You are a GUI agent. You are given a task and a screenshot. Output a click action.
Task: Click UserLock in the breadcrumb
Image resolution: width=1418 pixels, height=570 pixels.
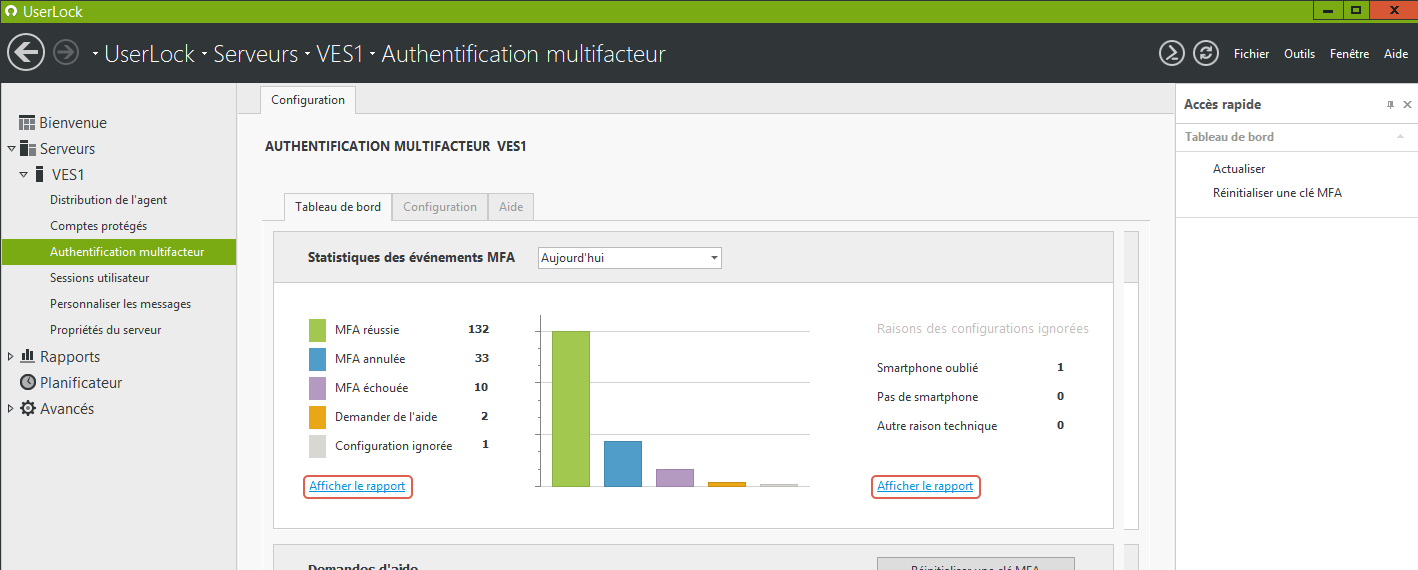pyautogui.click(x=150, y=54)
